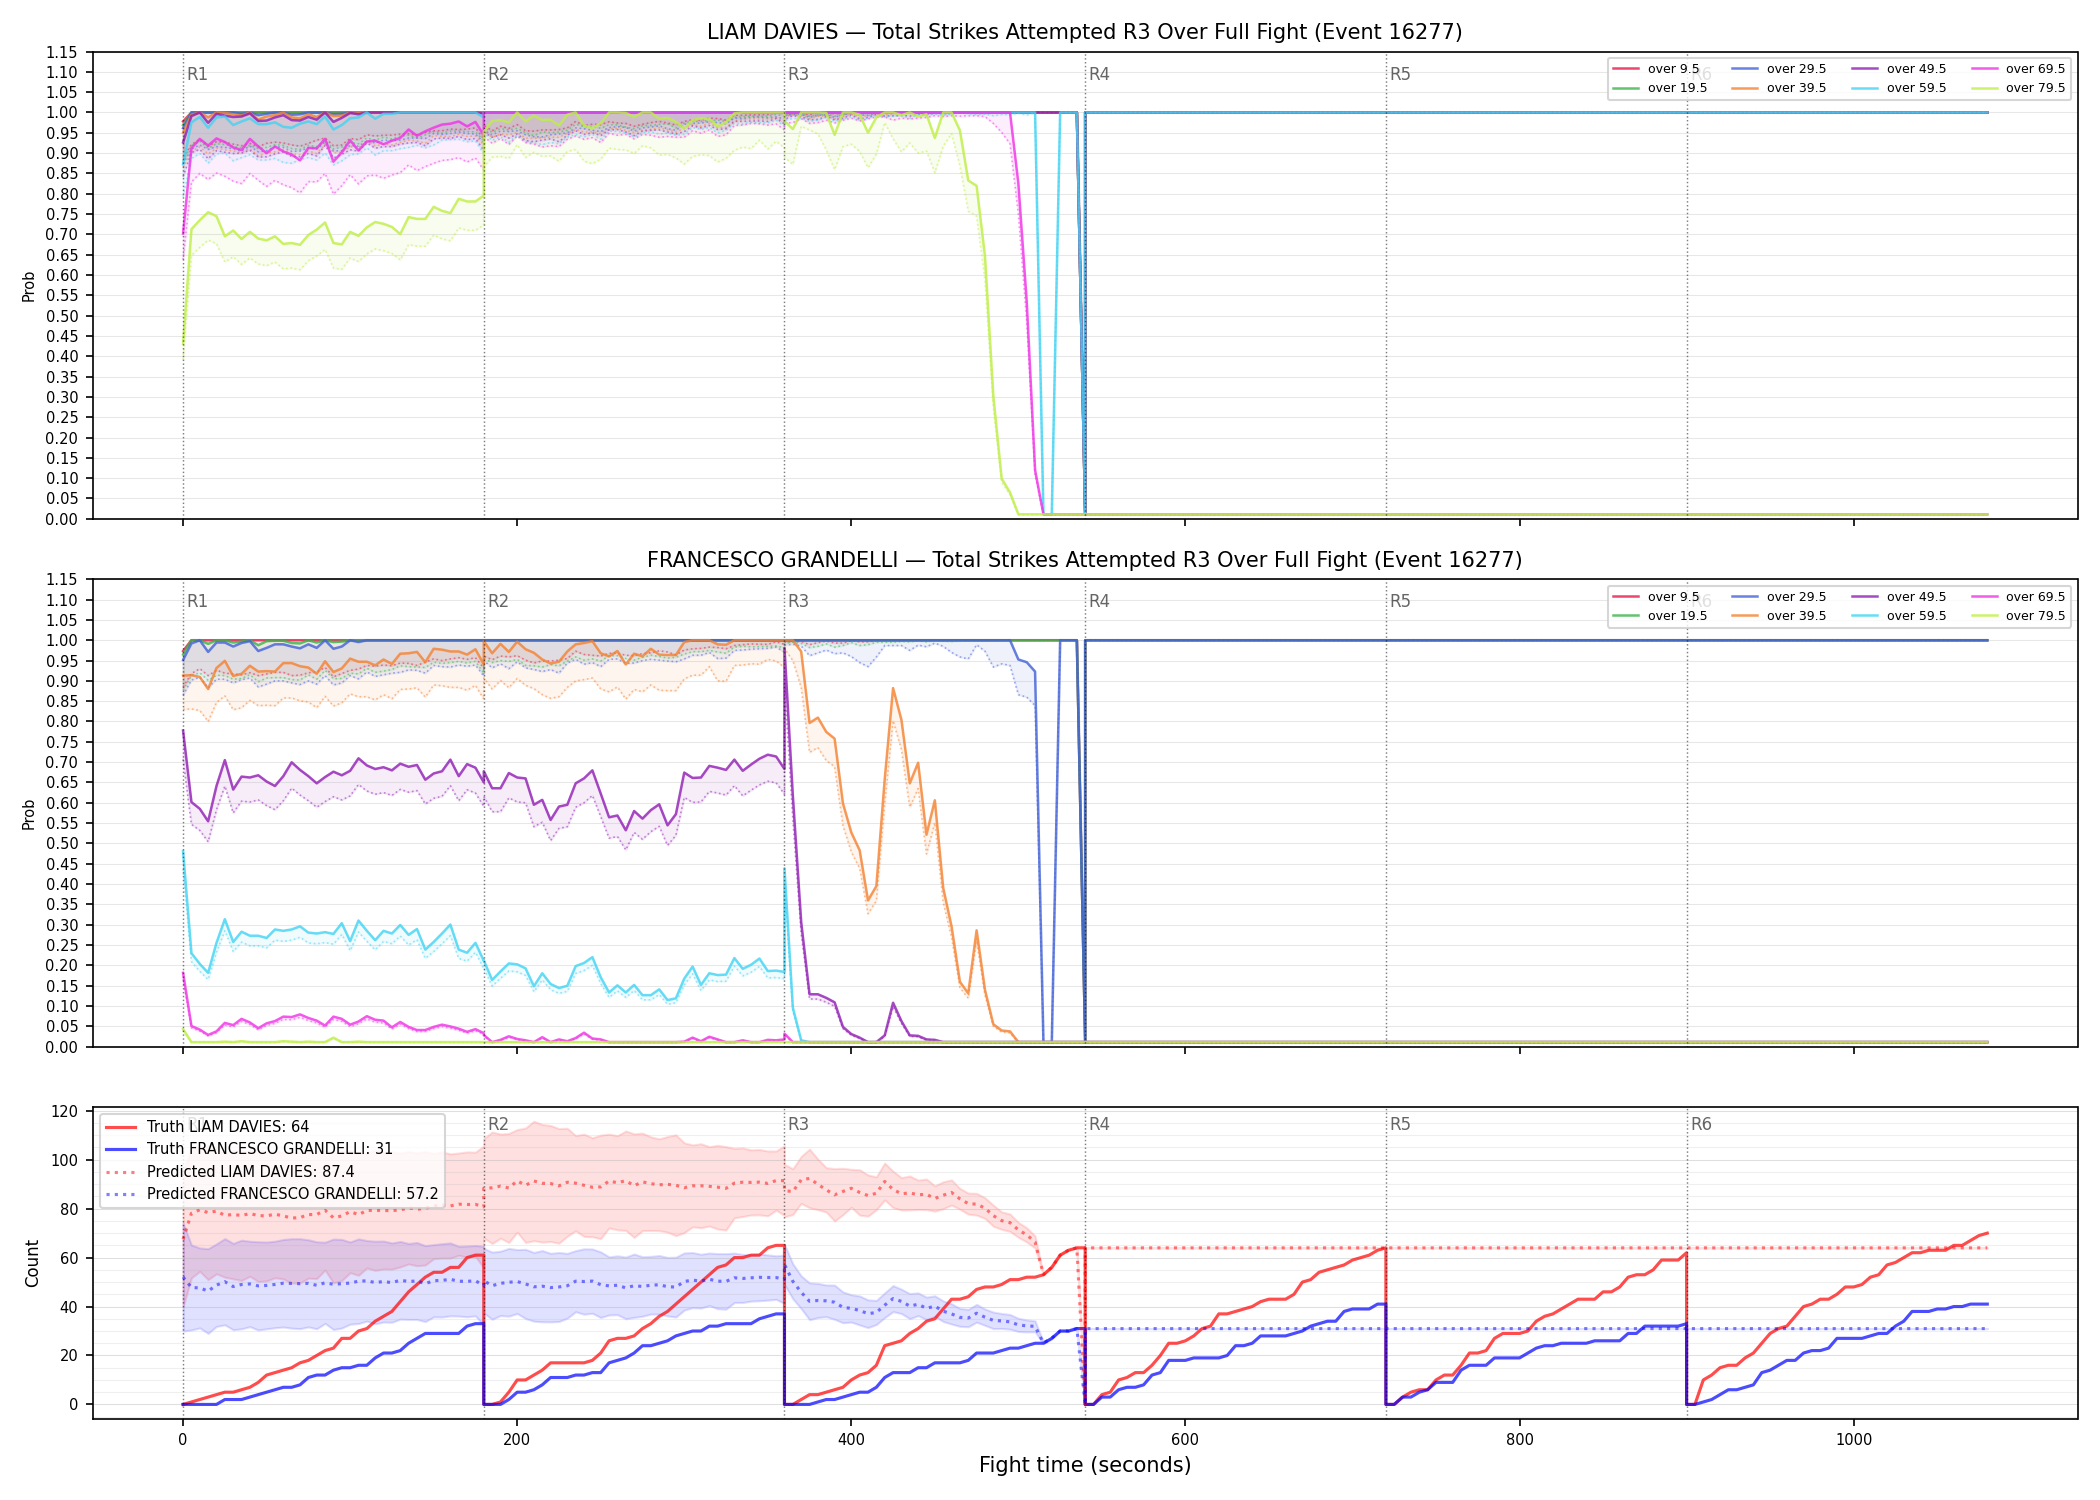Viewport: 2100px width, 1500px height.
Task: Click the R6 marker in the Count chart
Action: [x=1701, y=1124]
